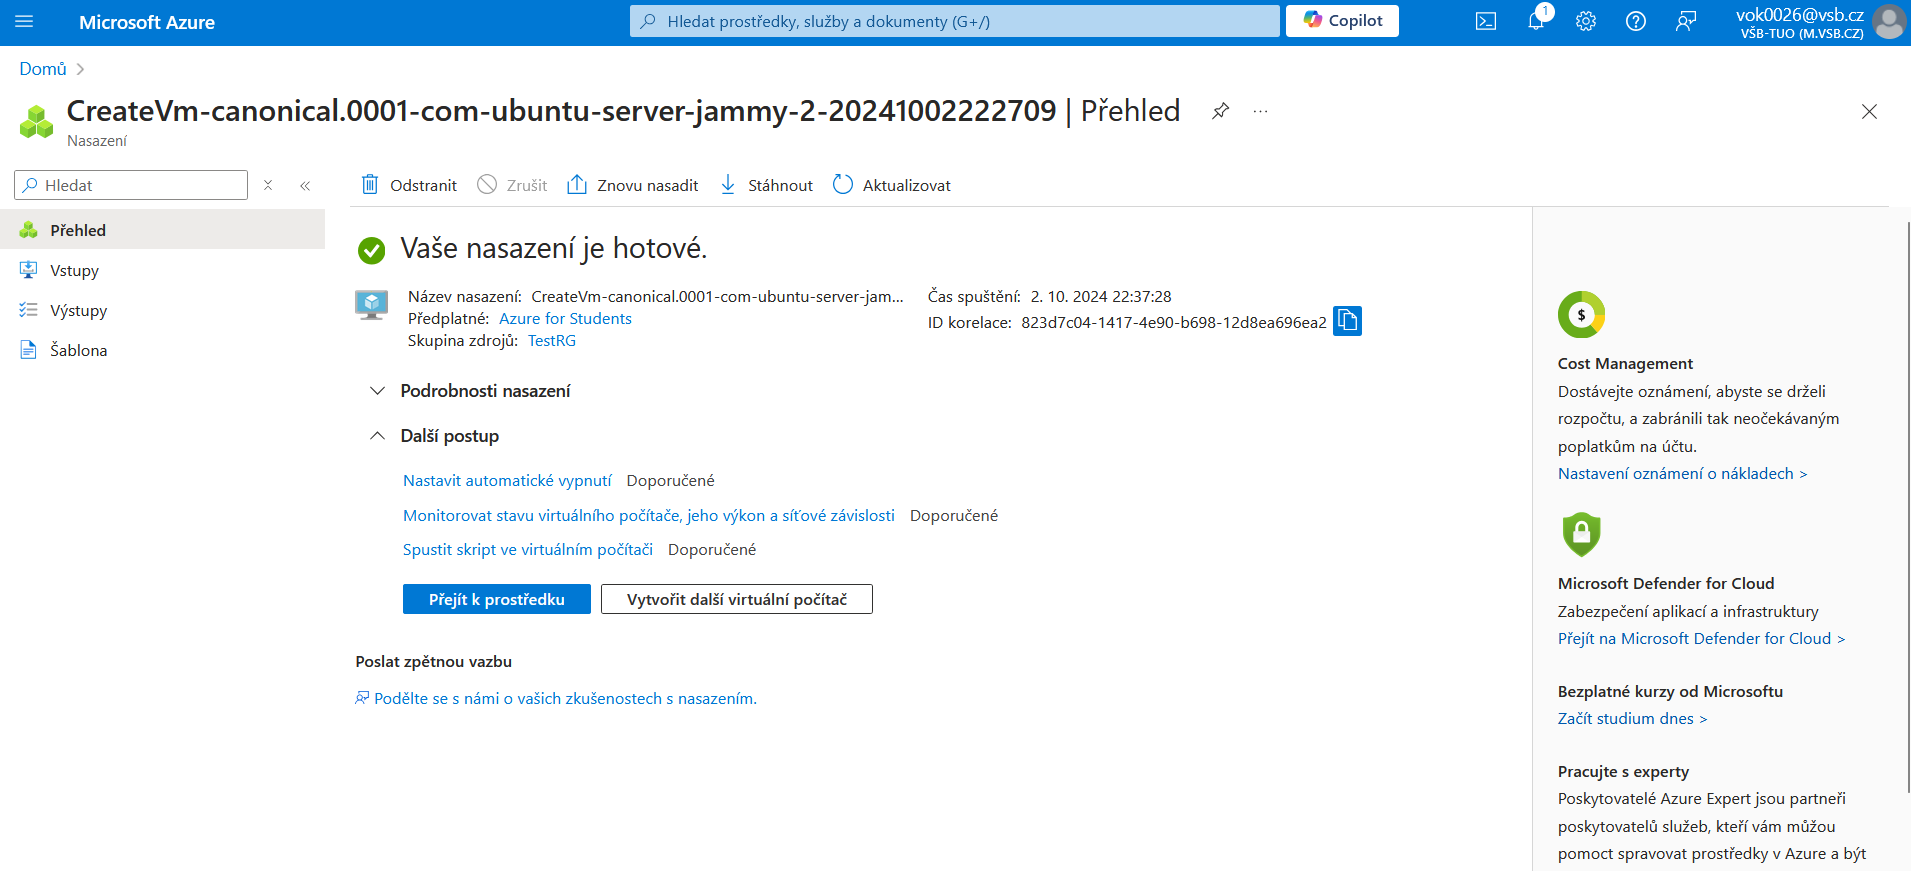The image size is (1911, 871).
Task: Open Nastavení oznámení o nákladech link
Action: pos(1682,474)
